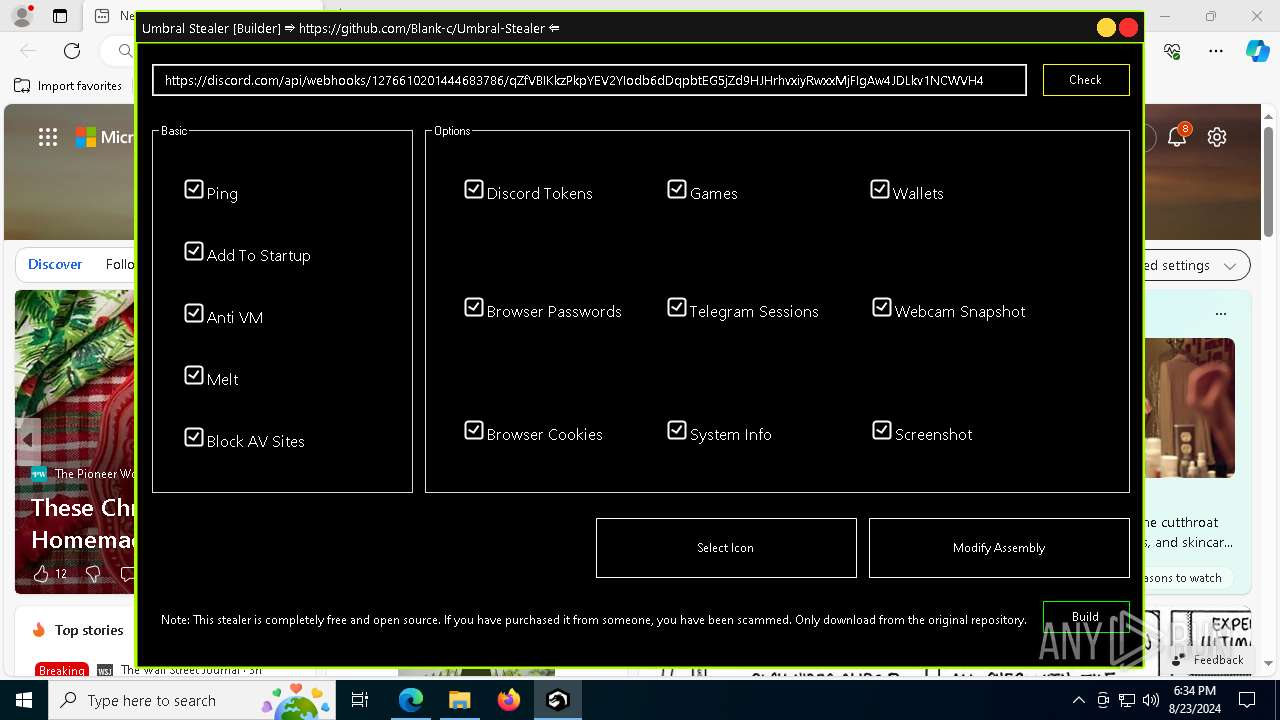Expand the personalized settings dropdown chevron
Image resolution: width=1280 pixels, height=720 pixels.
1230,265
